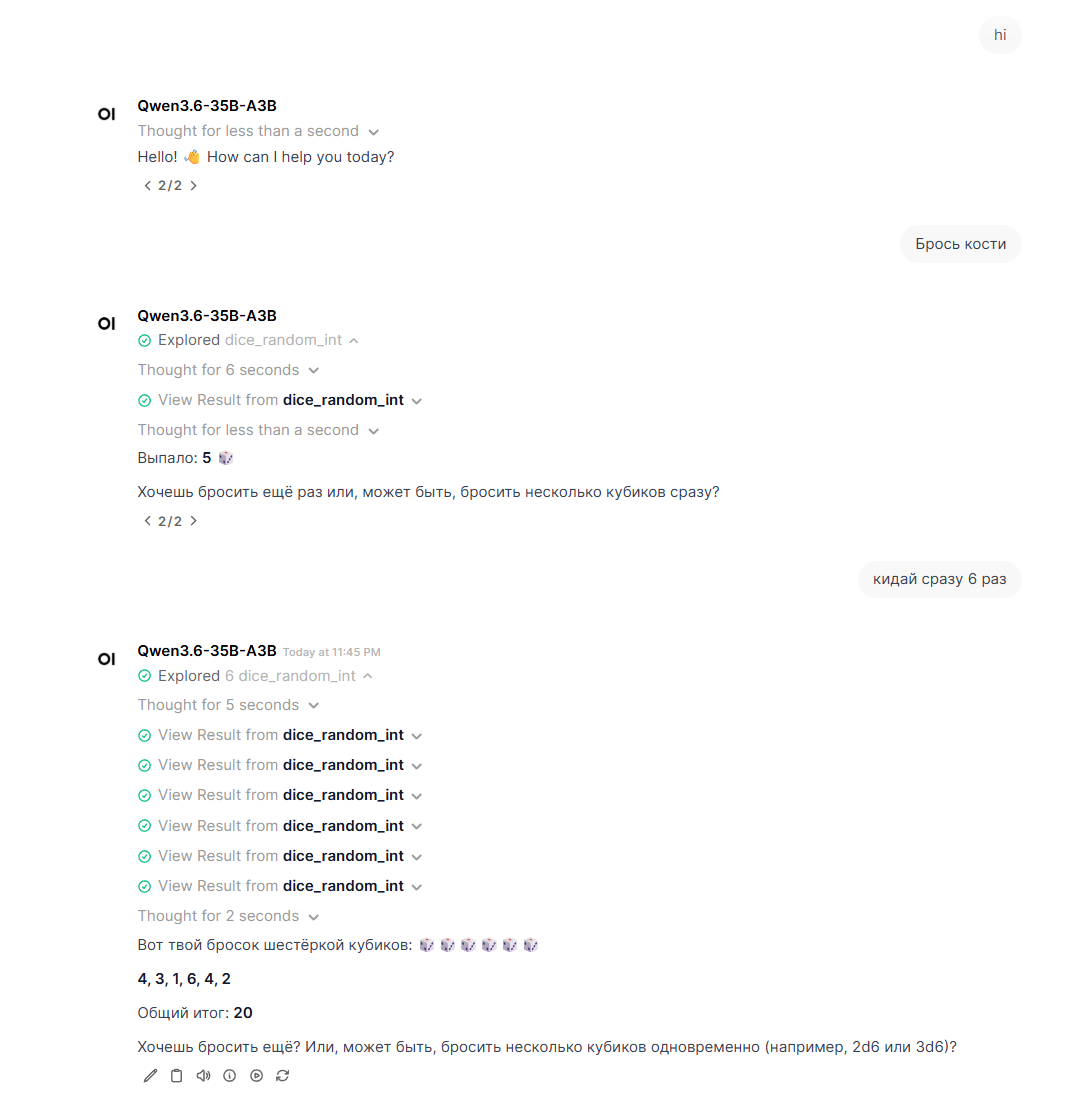Click the read aloud speaker icon
The width and height of the screenshot is (1085, 1119).
click(x=203, y=1075)
